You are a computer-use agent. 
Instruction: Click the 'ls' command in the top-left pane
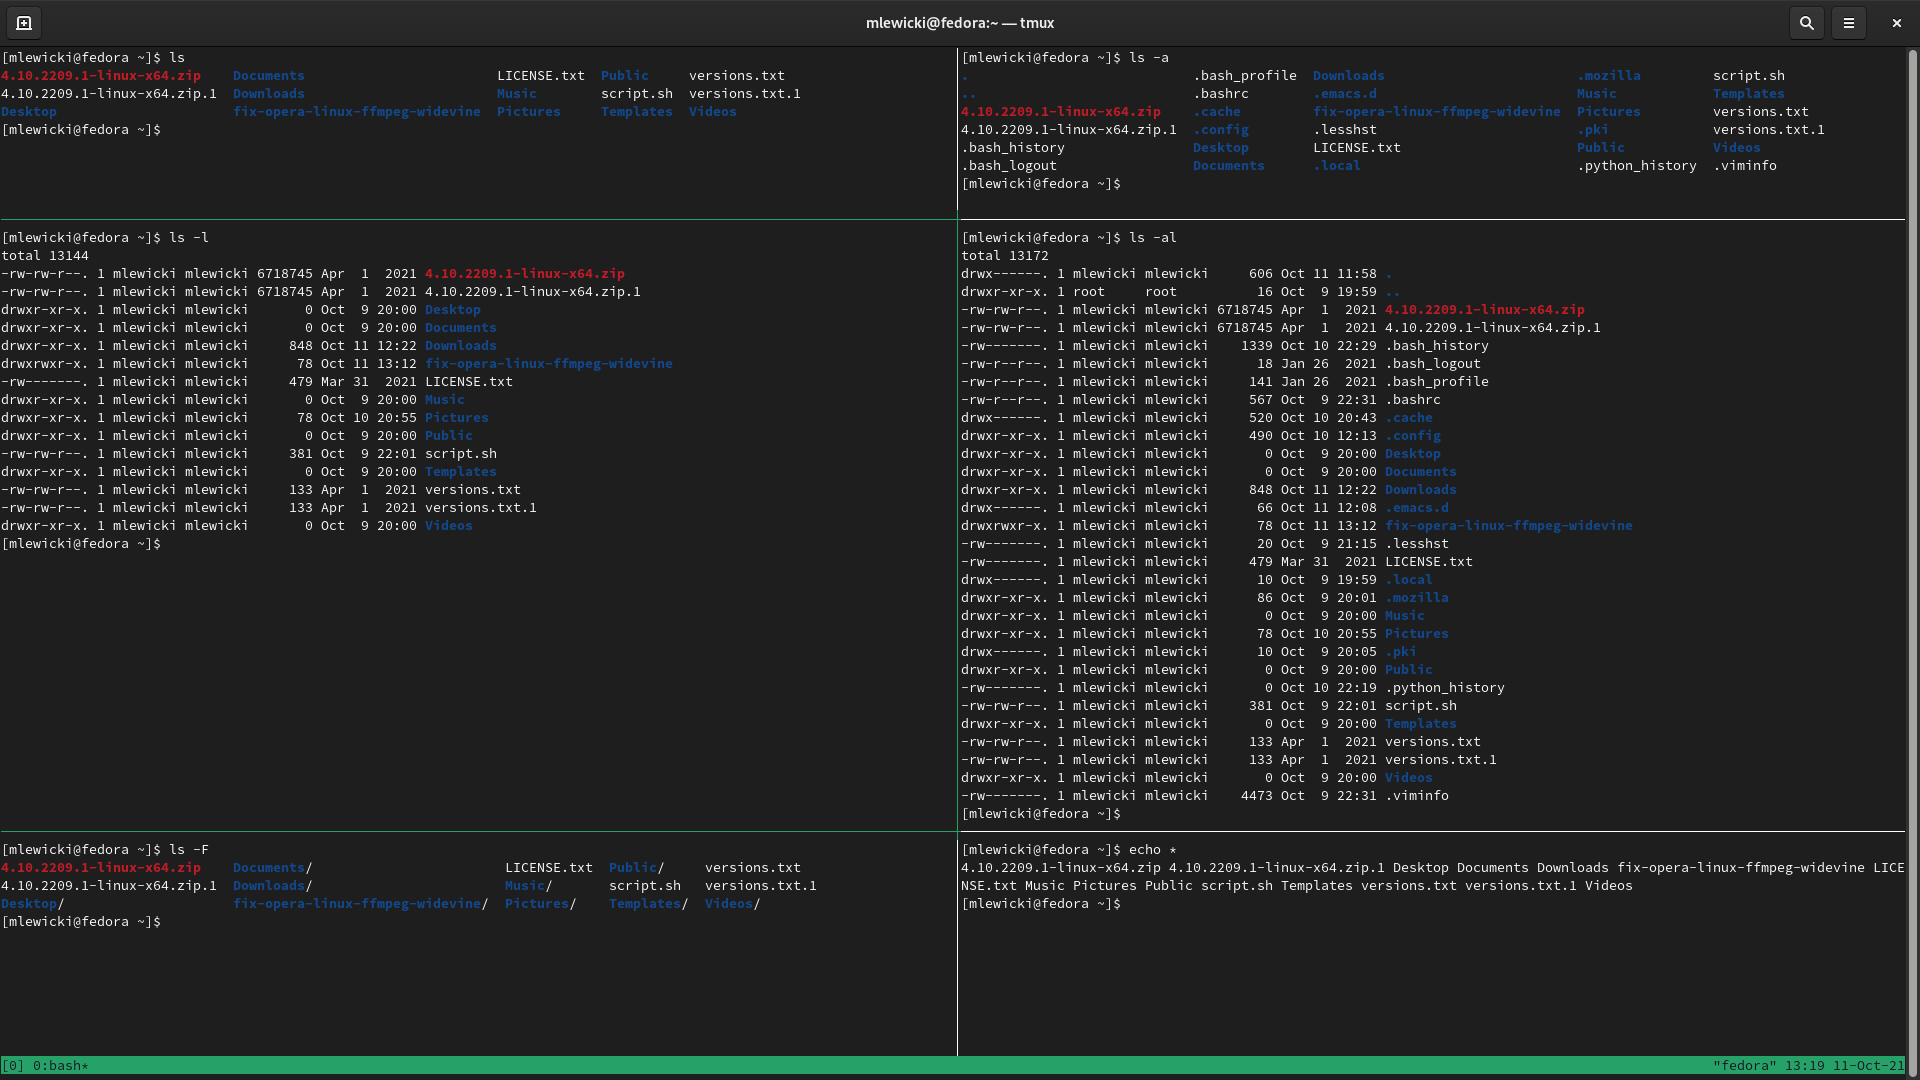(x=177, y=58)
